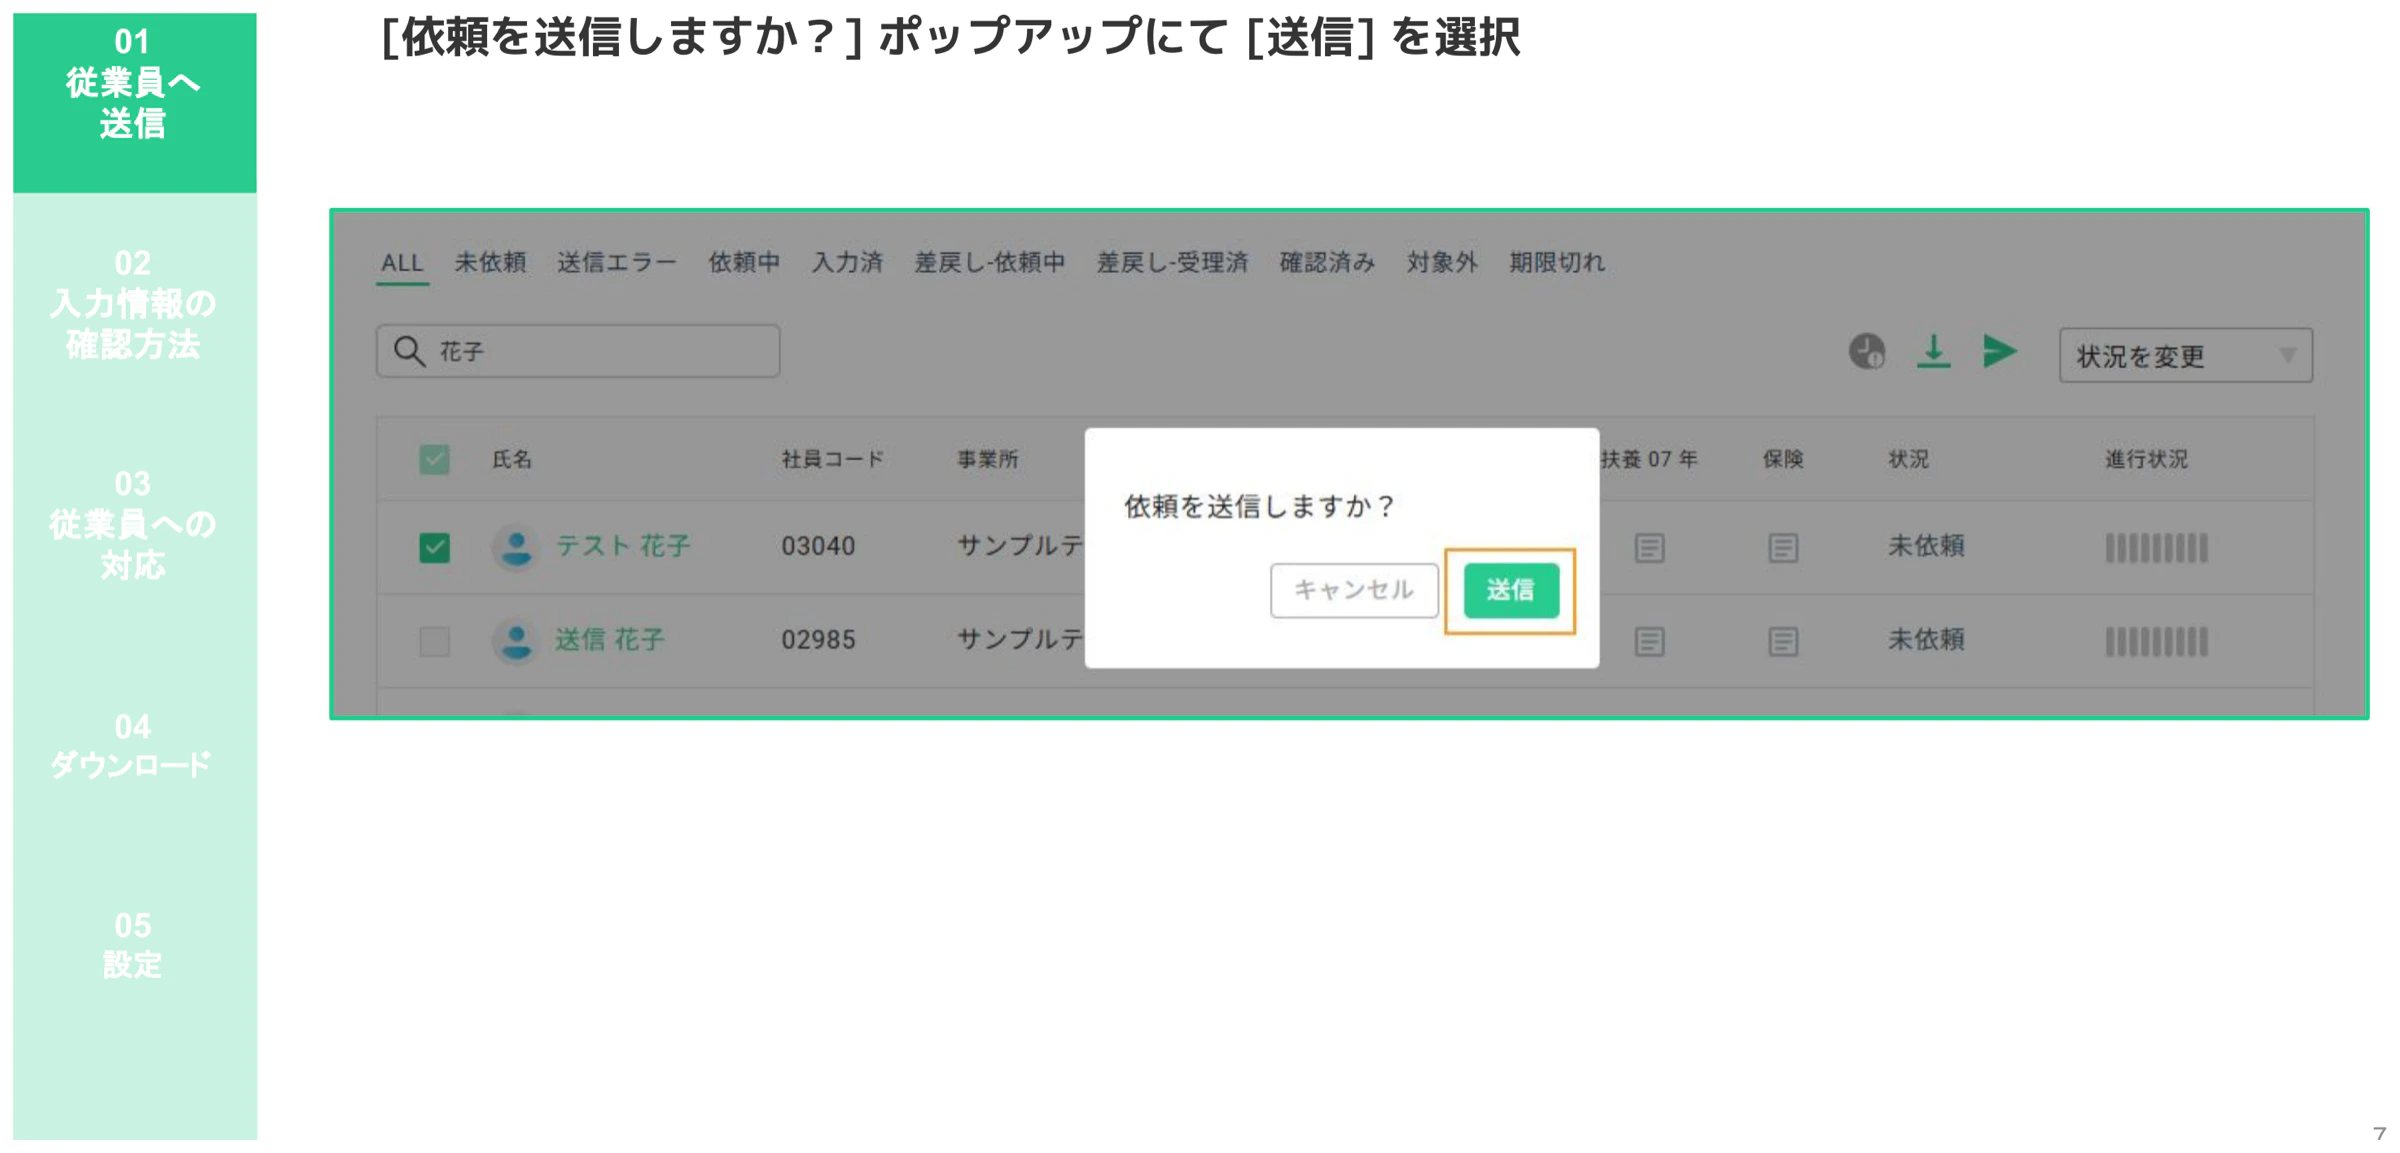
Task: Select the 差戻し-受理済 tab
Action: [1172, 263]
